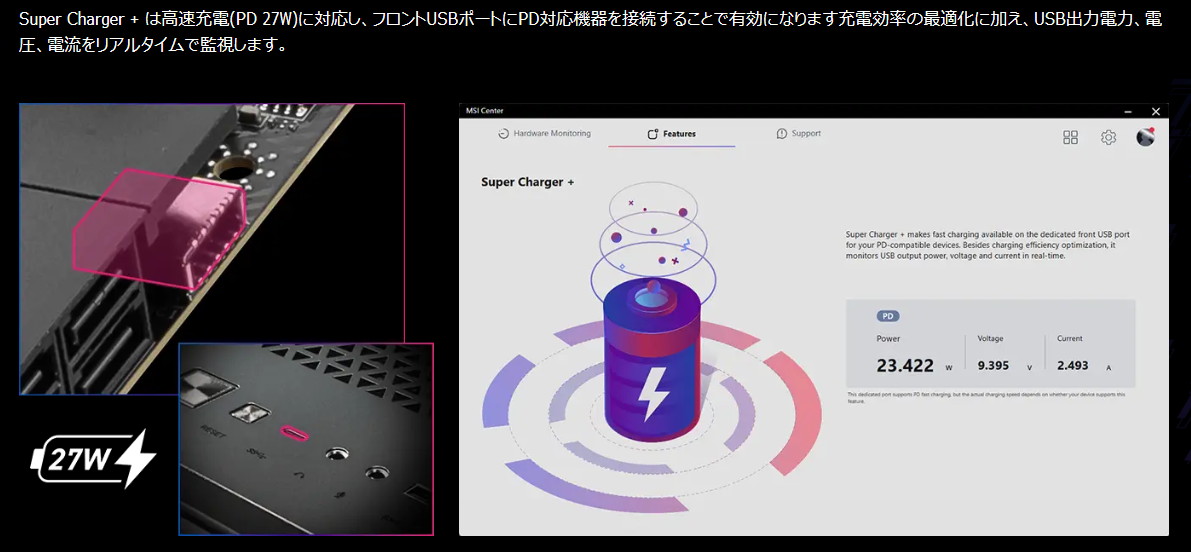This screenshot has width=1191, height=552.
Task: Click the Power label
Action: pyautogui.click(x=888, y=339)
